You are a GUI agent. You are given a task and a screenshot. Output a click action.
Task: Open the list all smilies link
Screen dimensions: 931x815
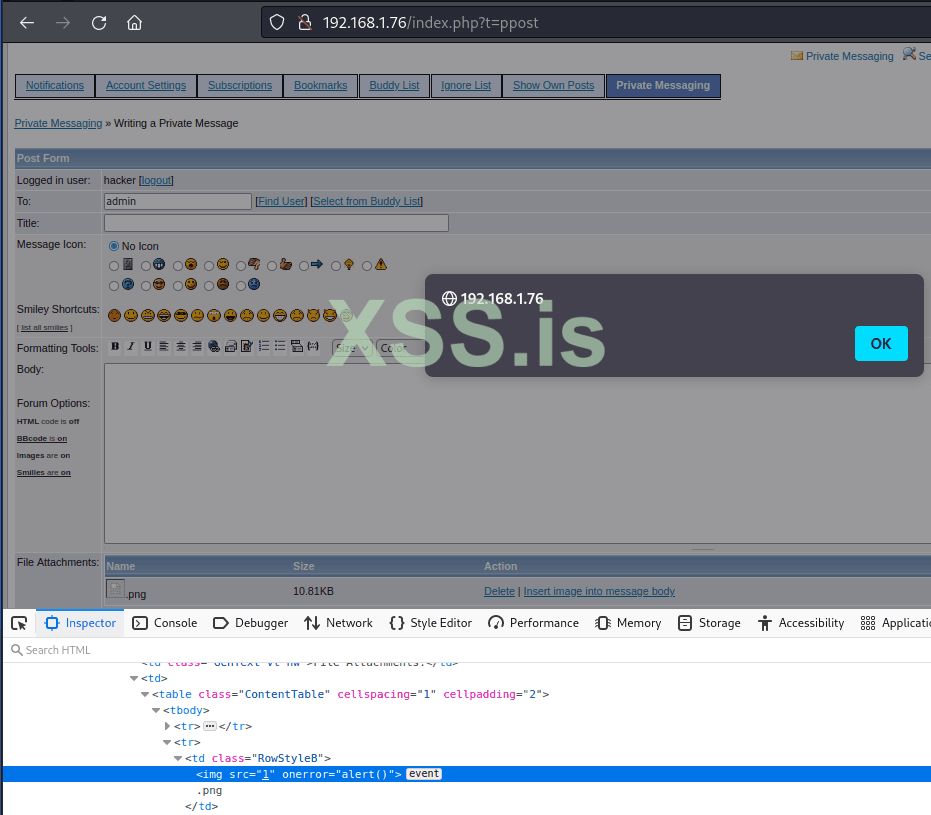(x=45, y=328)
